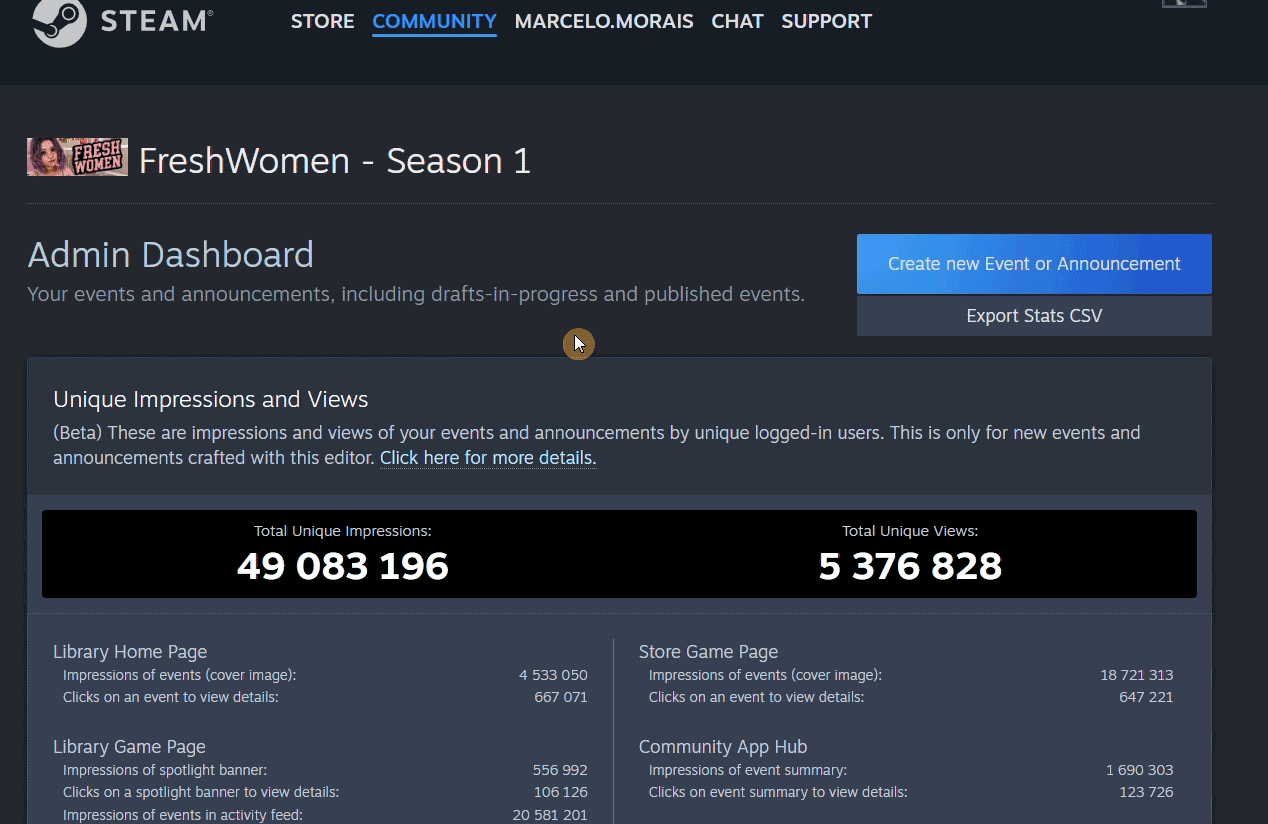1268x824 pixels.
Task: Select the Store Game Page heading
Action: point(708,652)
